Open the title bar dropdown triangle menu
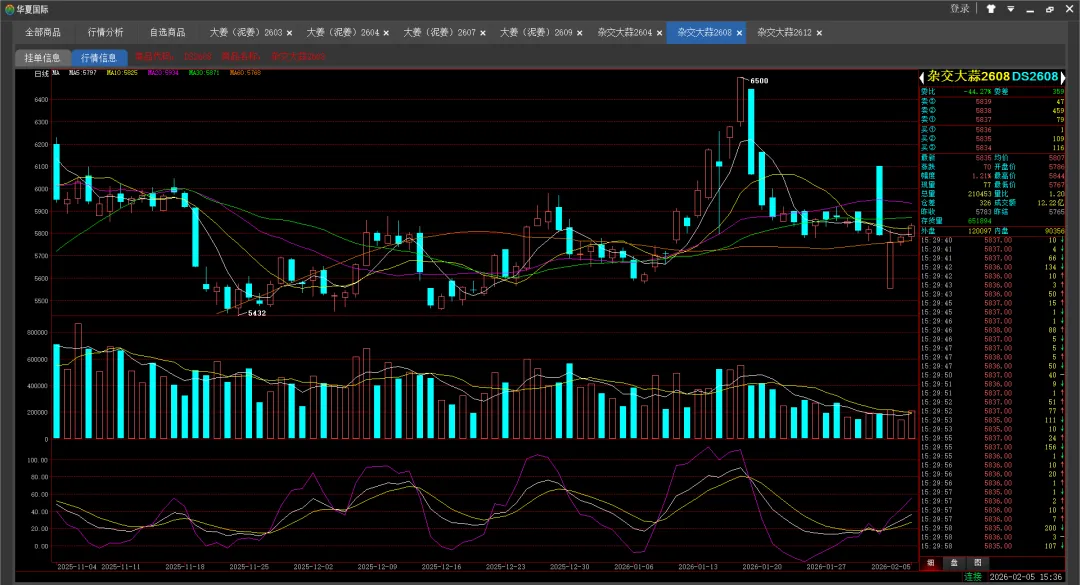1080x585 pixels. (x=1010, y=9)
